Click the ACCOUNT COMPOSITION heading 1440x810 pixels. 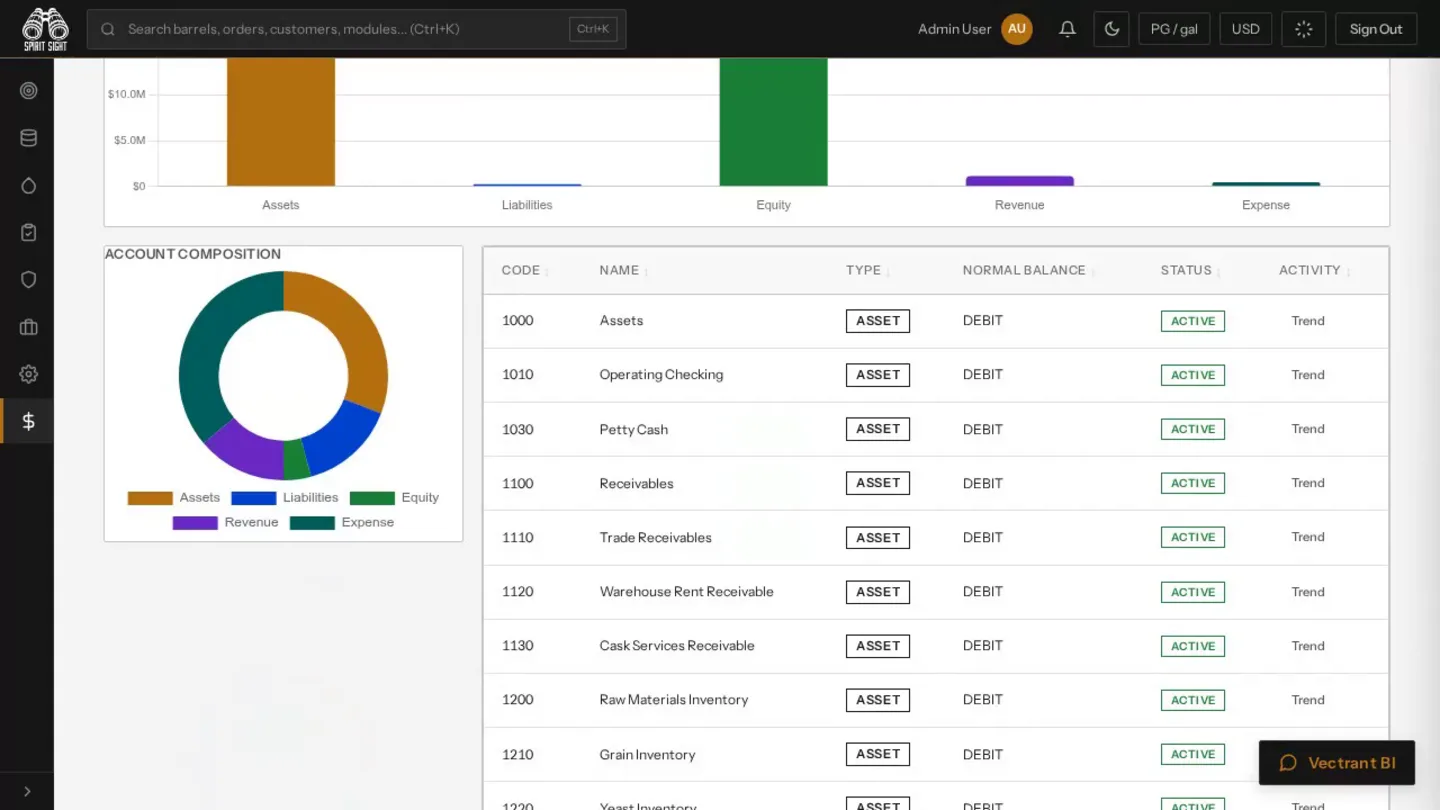tap(193, 254)
